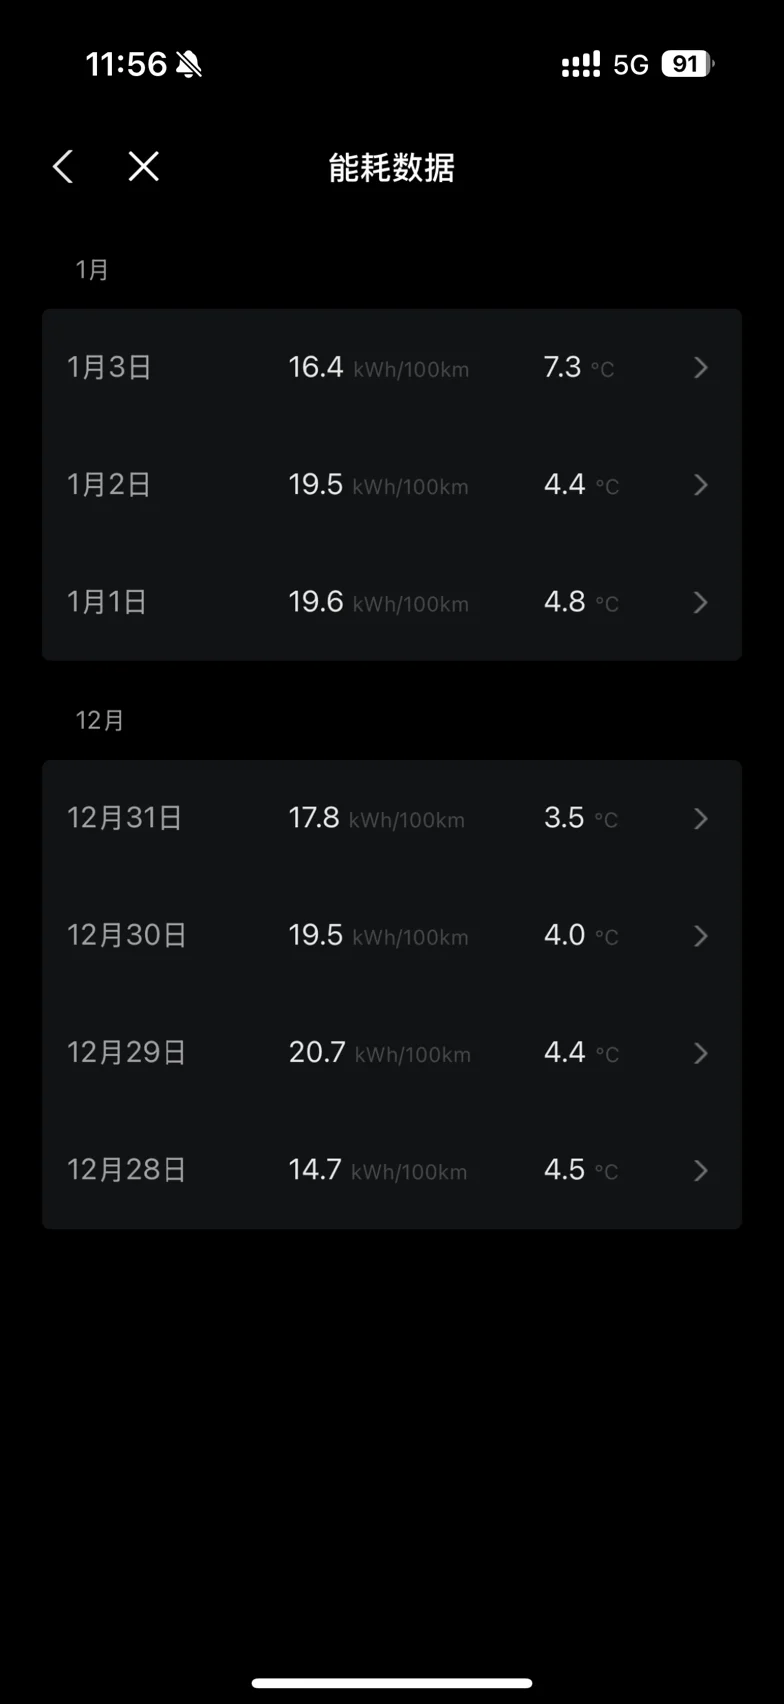Expand the 1月2日 entry chevron
This screenshot has height=1704, width=784.
701,485
